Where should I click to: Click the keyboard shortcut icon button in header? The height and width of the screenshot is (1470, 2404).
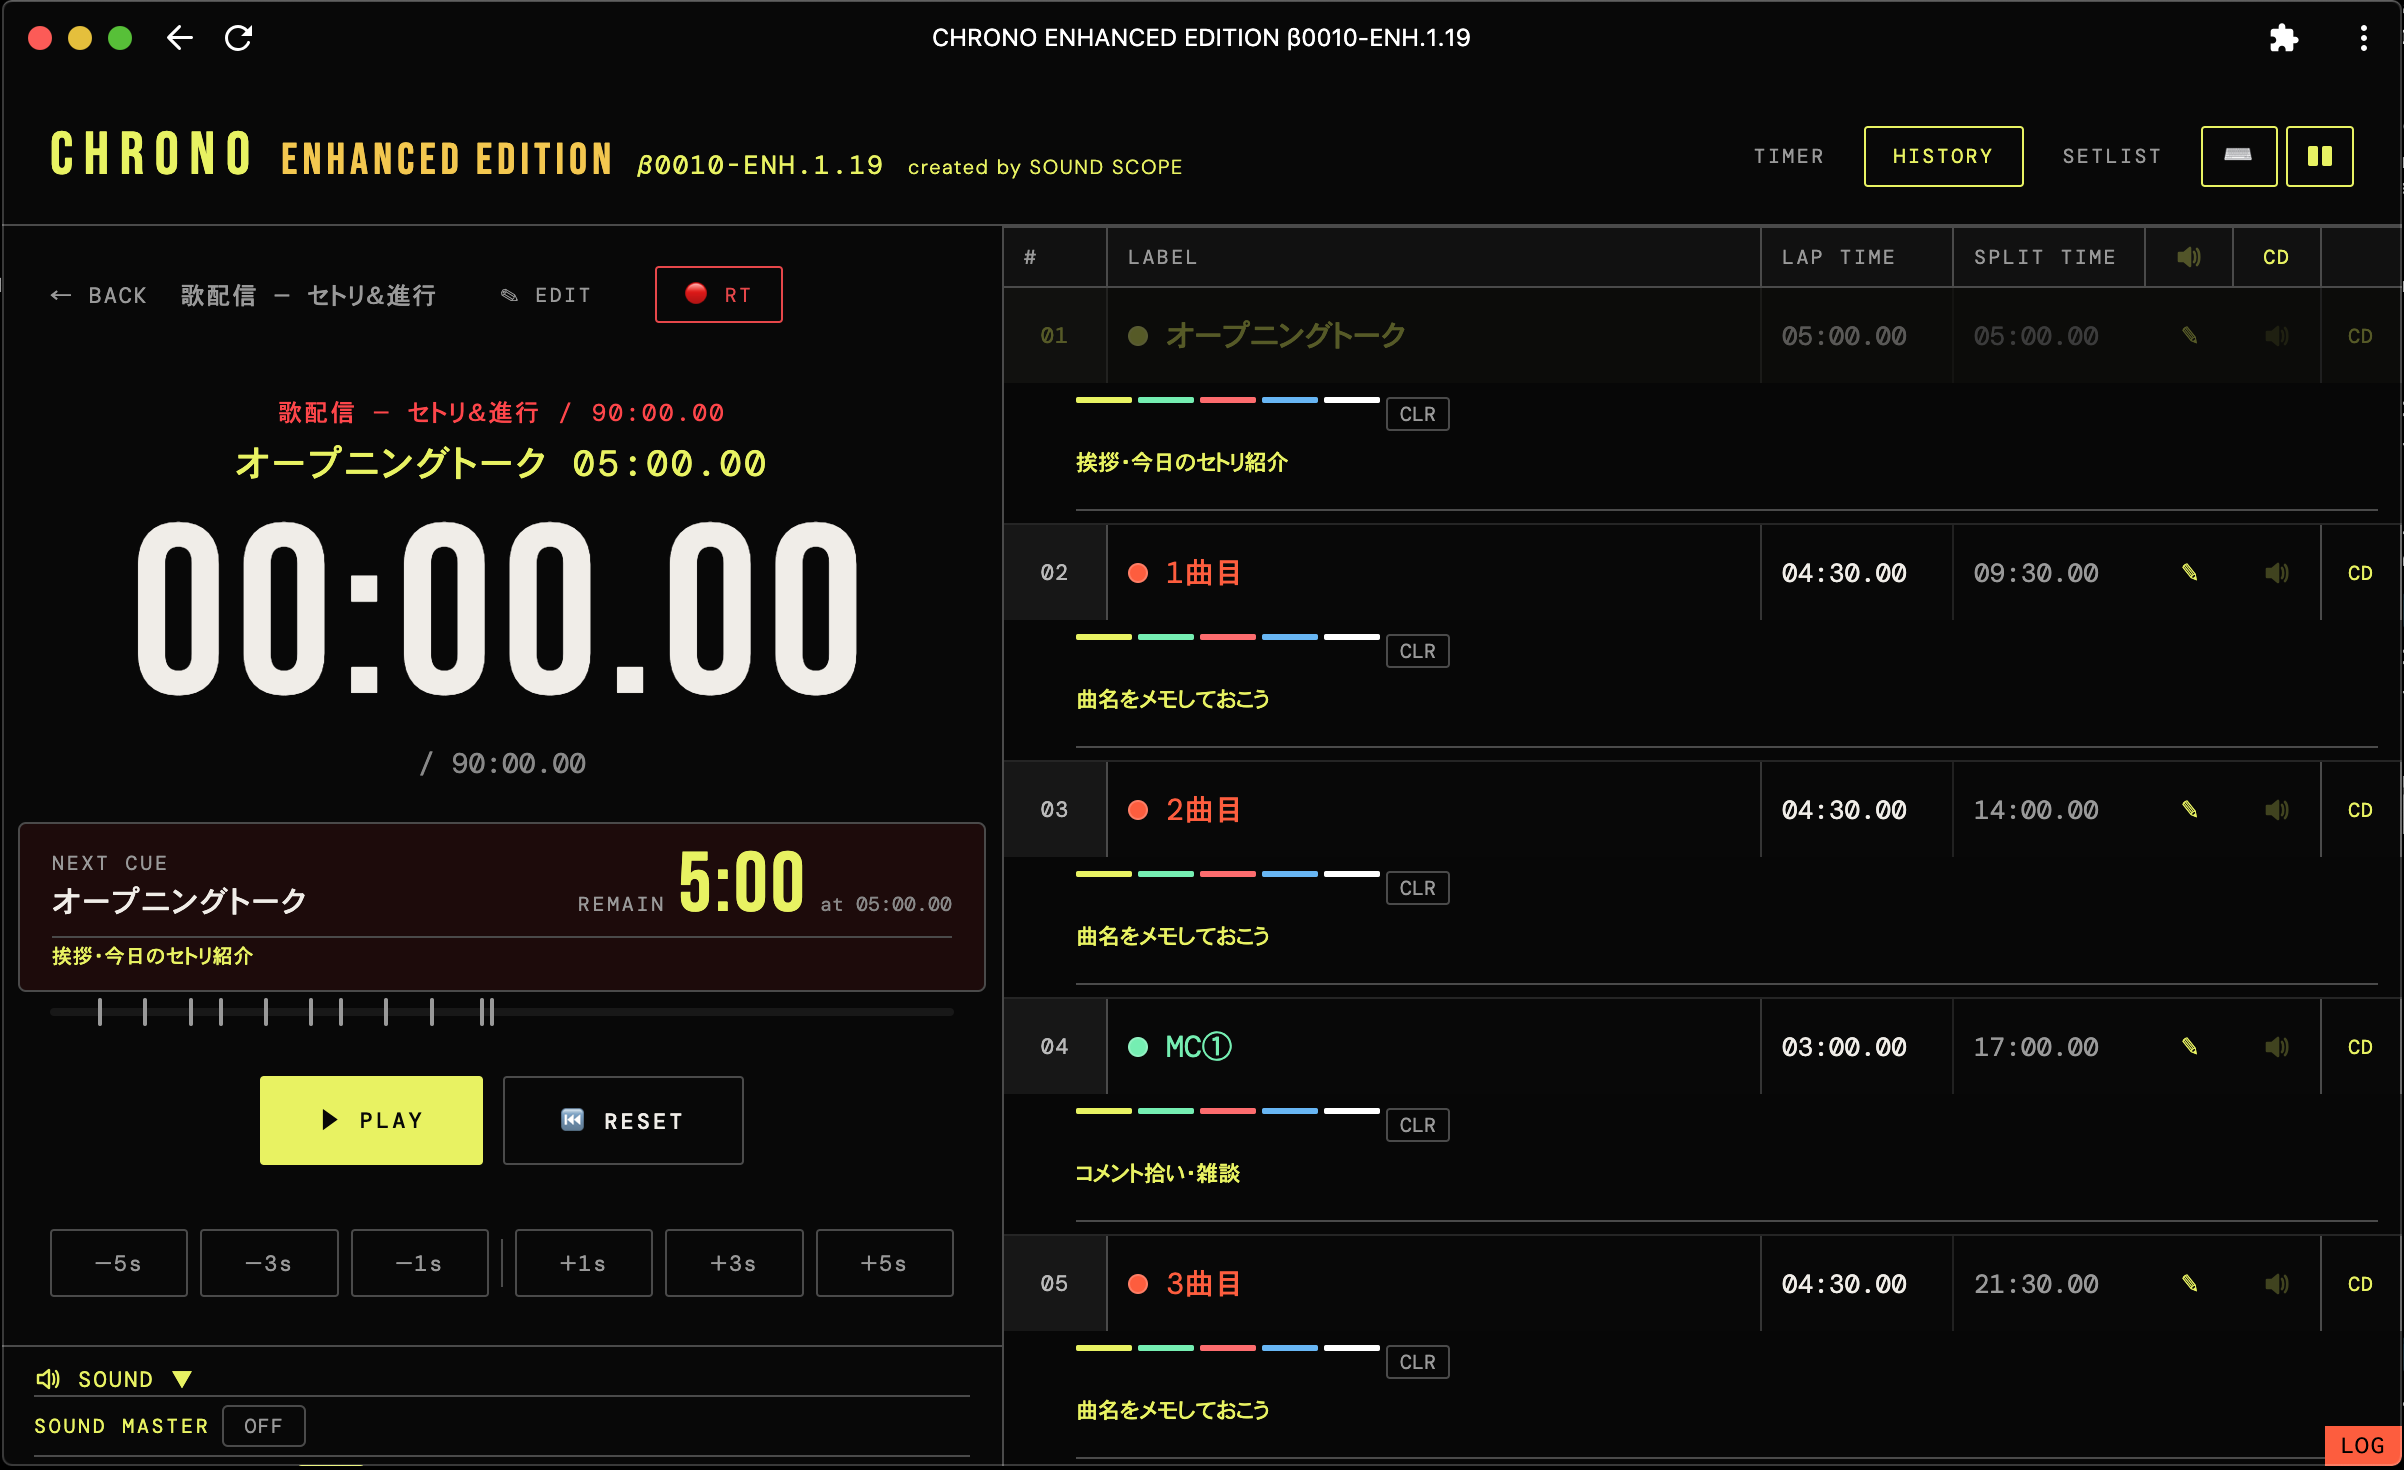tap(2238, 156)
